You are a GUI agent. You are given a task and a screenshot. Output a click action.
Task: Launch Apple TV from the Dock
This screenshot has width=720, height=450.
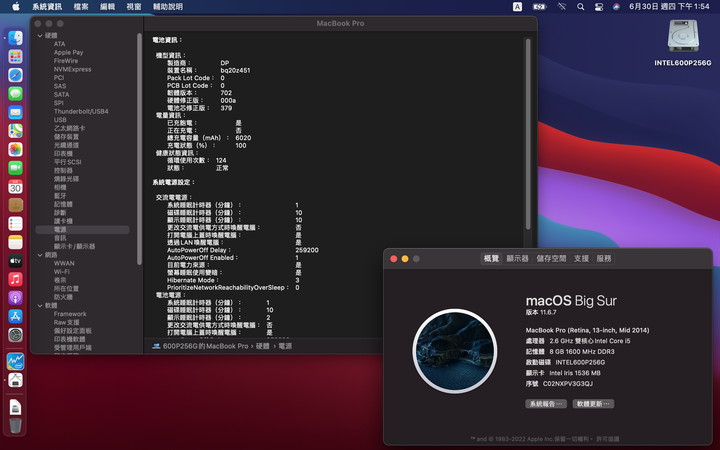(15, 261)
